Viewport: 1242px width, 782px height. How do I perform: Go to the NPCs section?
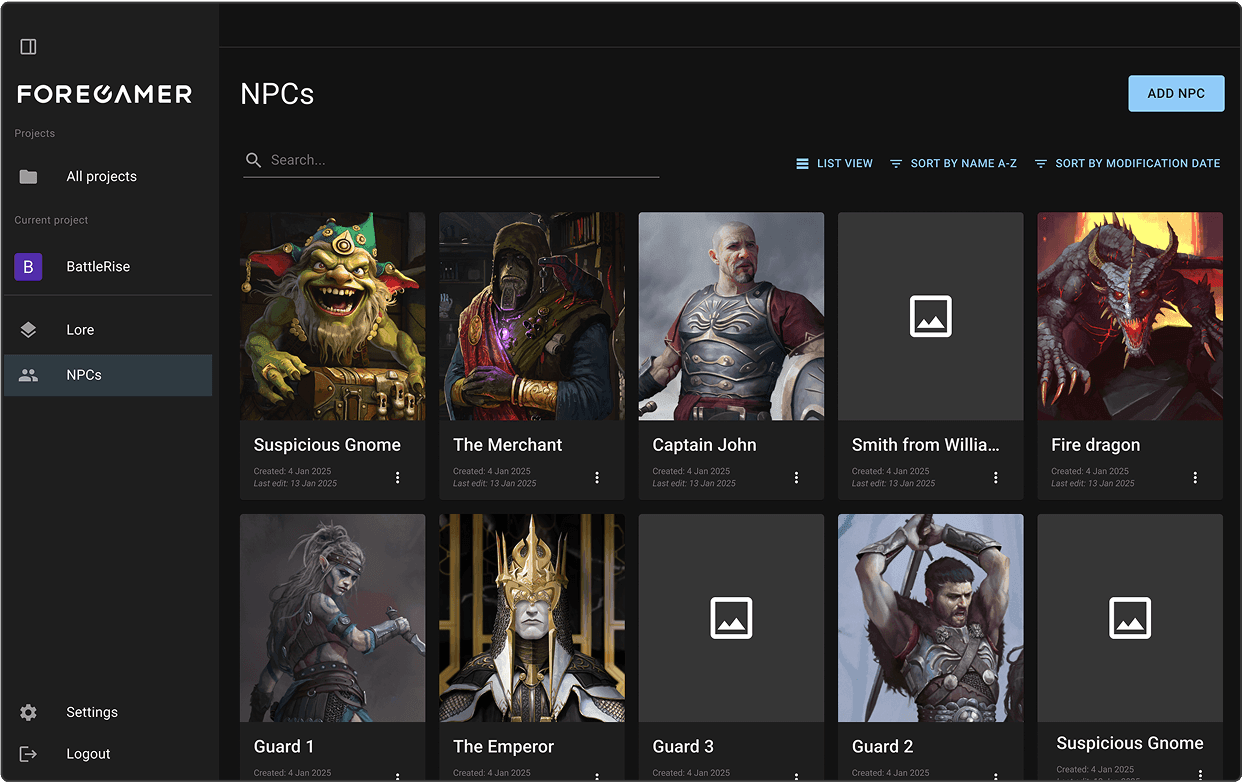(x=84, y=375)
